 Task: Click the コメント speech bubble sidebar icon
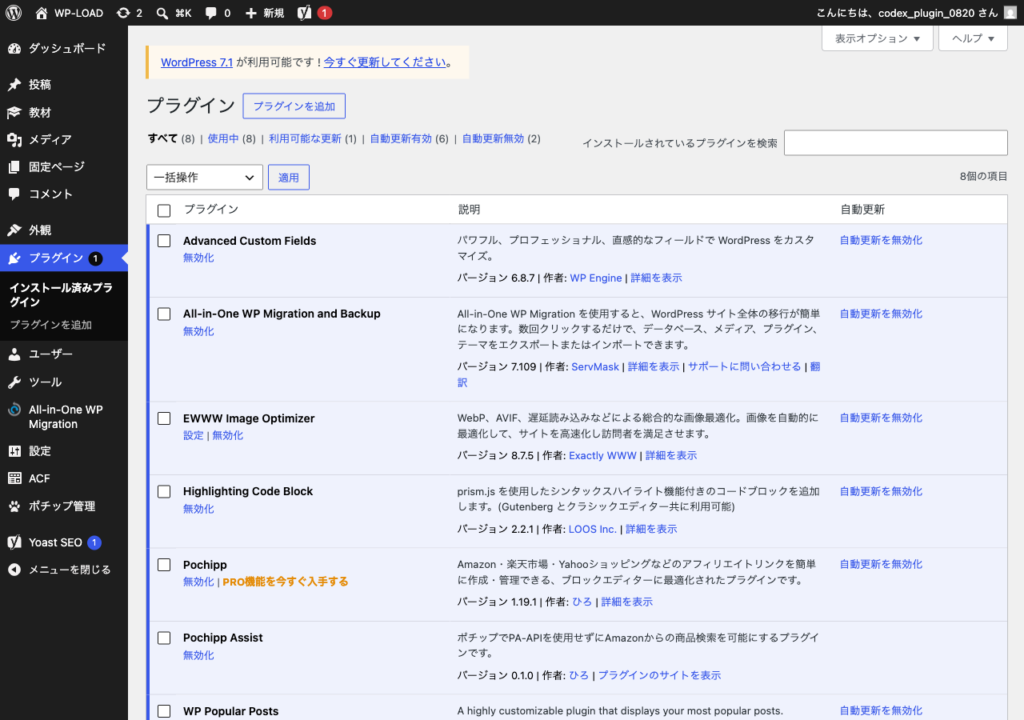14,194
